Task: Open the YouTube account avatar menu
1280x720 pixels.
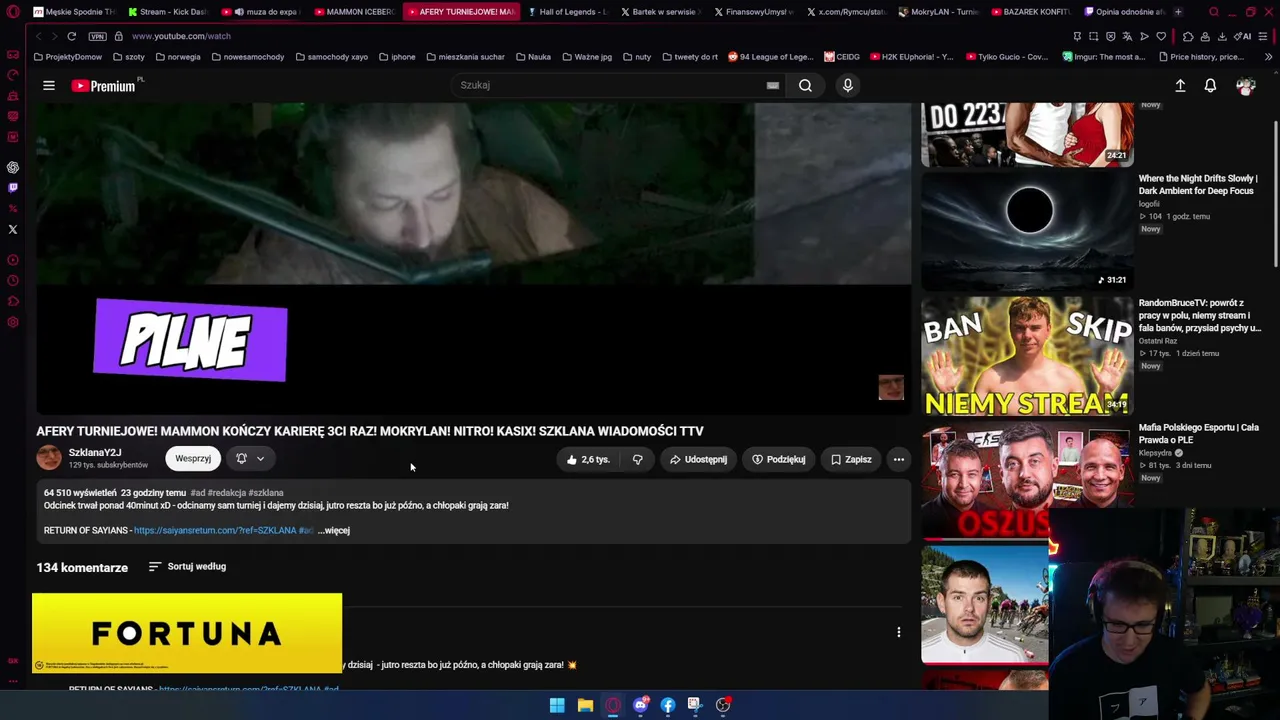Action: coord(1245,86)
